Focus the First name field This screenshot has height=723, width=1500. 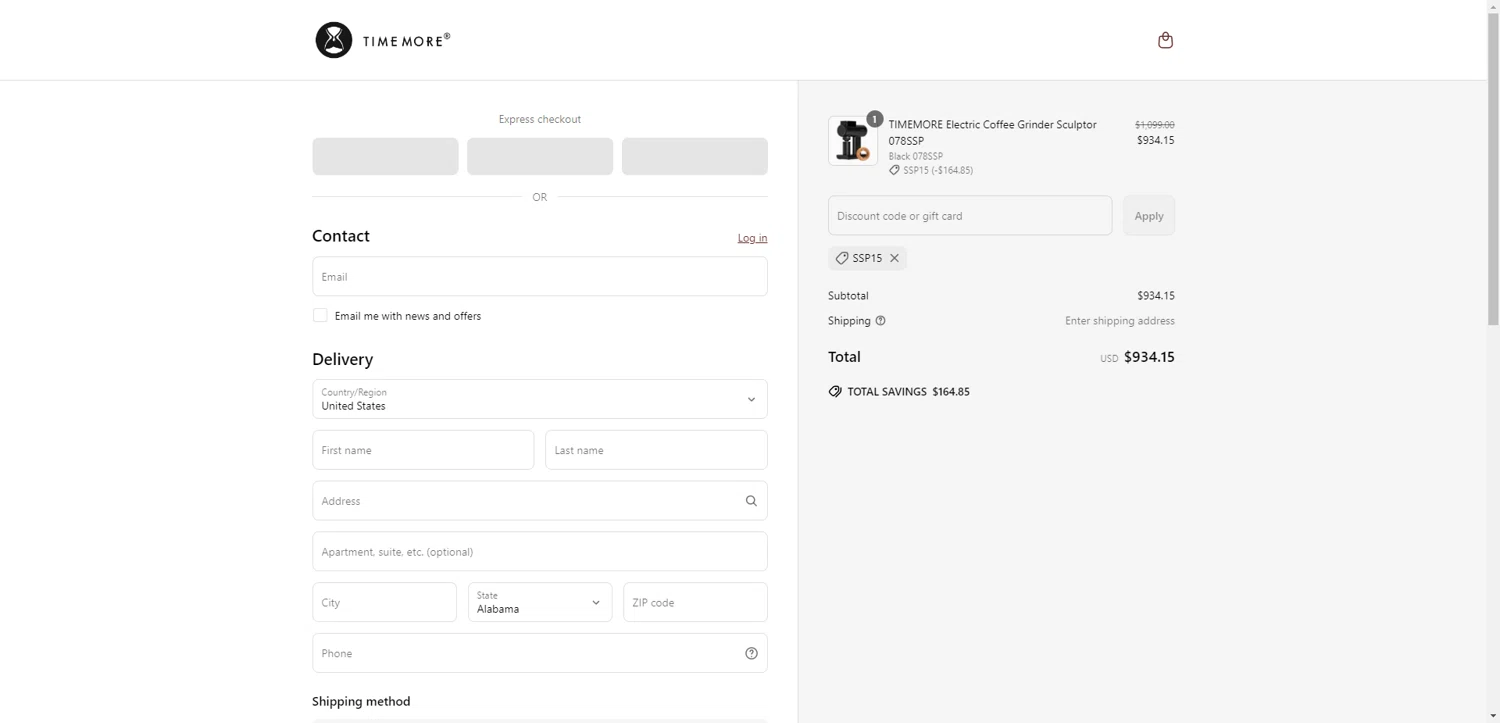[x=423, y=450]
